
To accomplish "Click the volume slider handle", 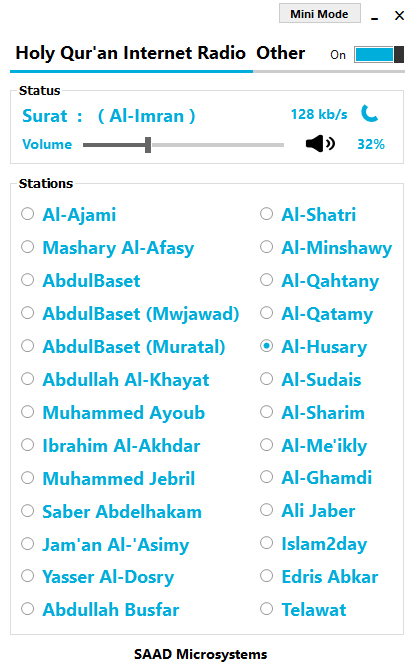I will point(148,145).
